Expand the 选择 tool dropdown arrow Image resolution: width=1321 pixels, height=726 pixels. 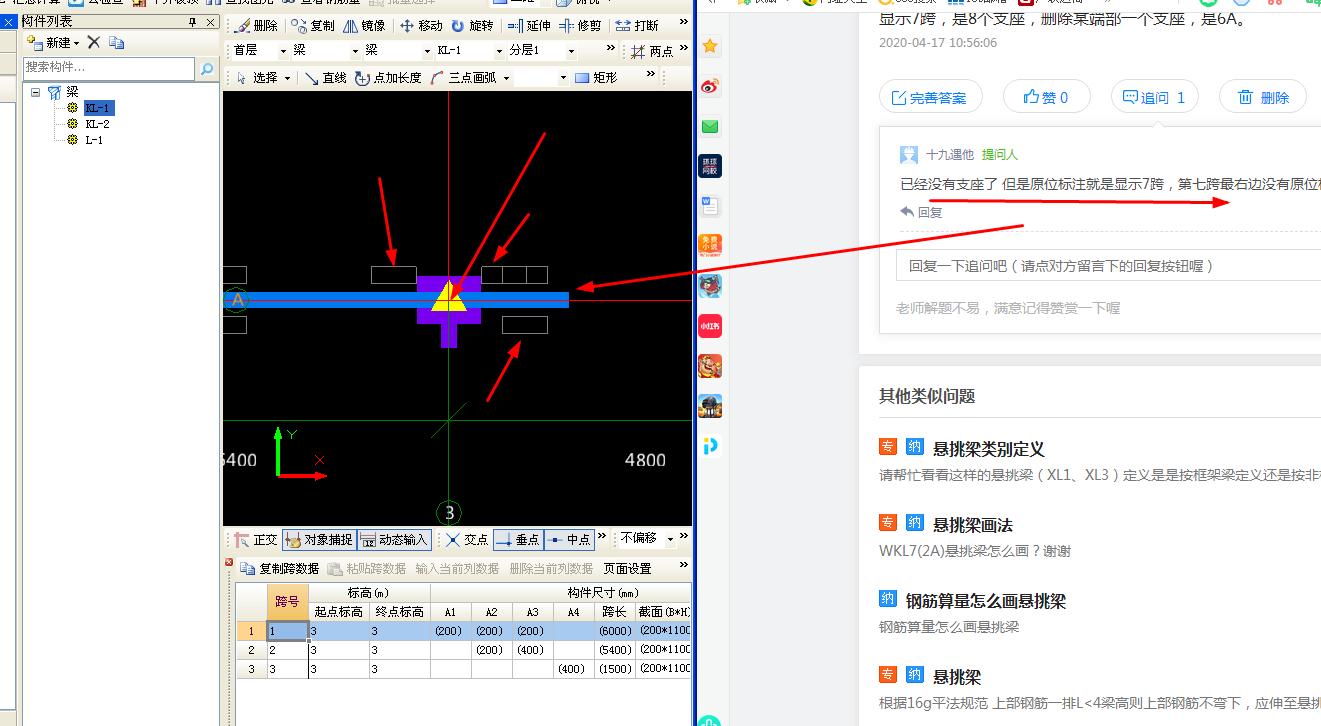point(287,78)
